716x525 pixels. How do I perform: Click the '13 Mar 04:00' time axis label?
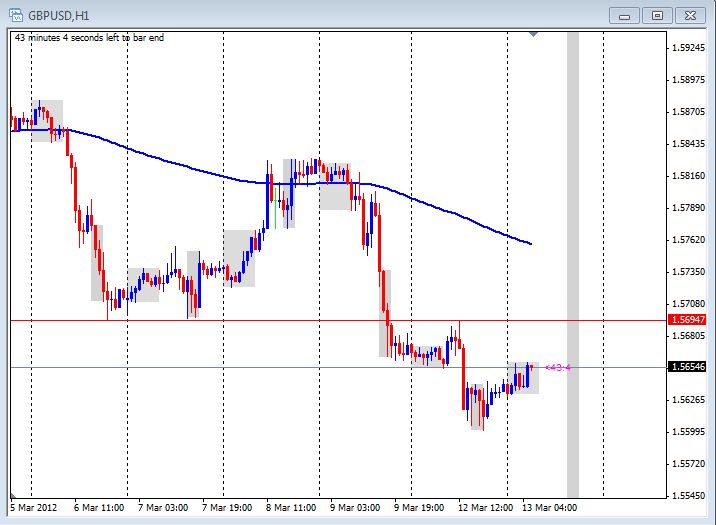point(549,508)
